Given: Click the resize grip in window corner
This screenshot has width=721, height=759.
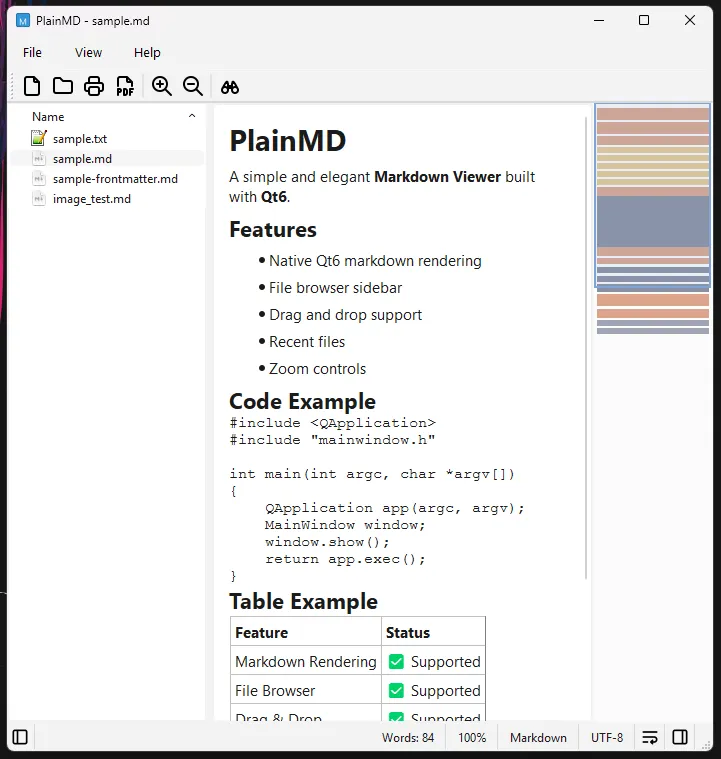Looking at the screenshot, I should click(x=706, y=745).
